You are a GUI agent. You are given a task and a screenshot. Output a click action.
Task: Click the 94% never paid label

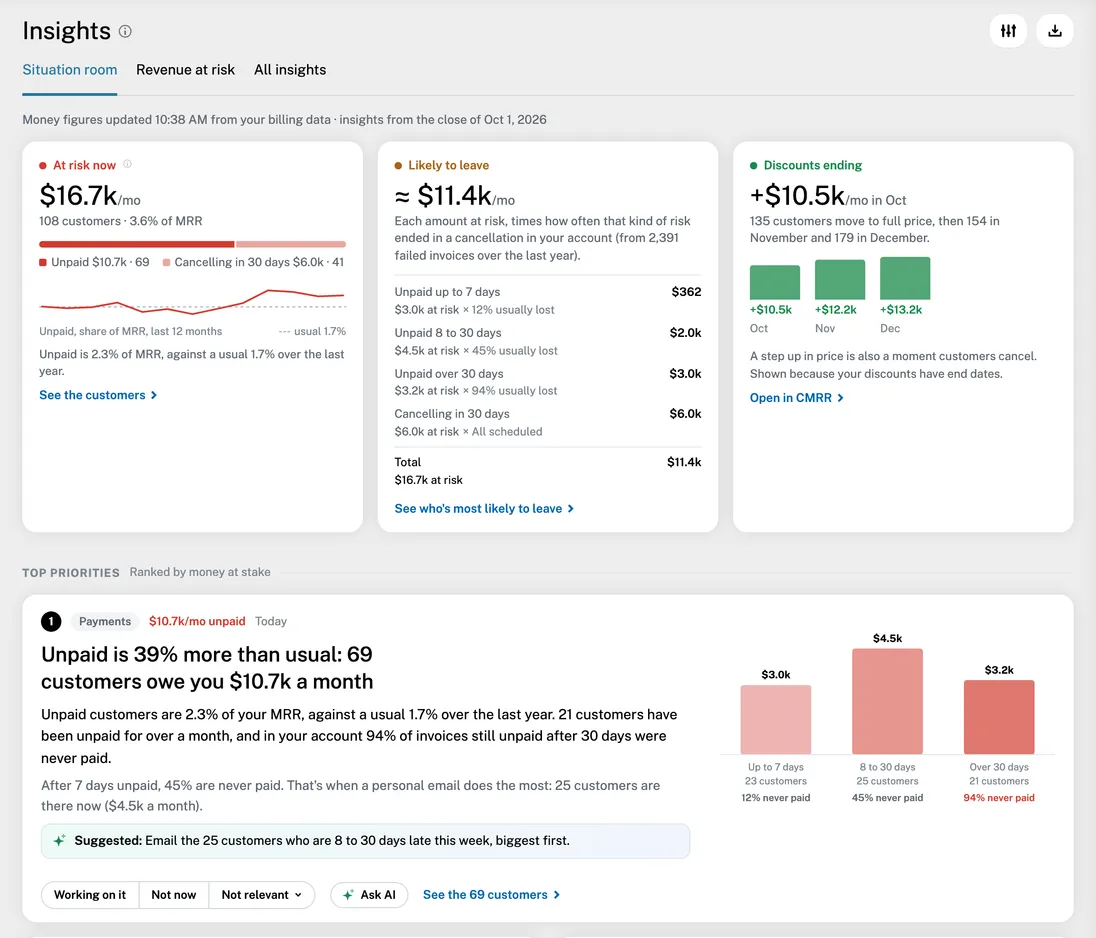[x=999, y=798]
